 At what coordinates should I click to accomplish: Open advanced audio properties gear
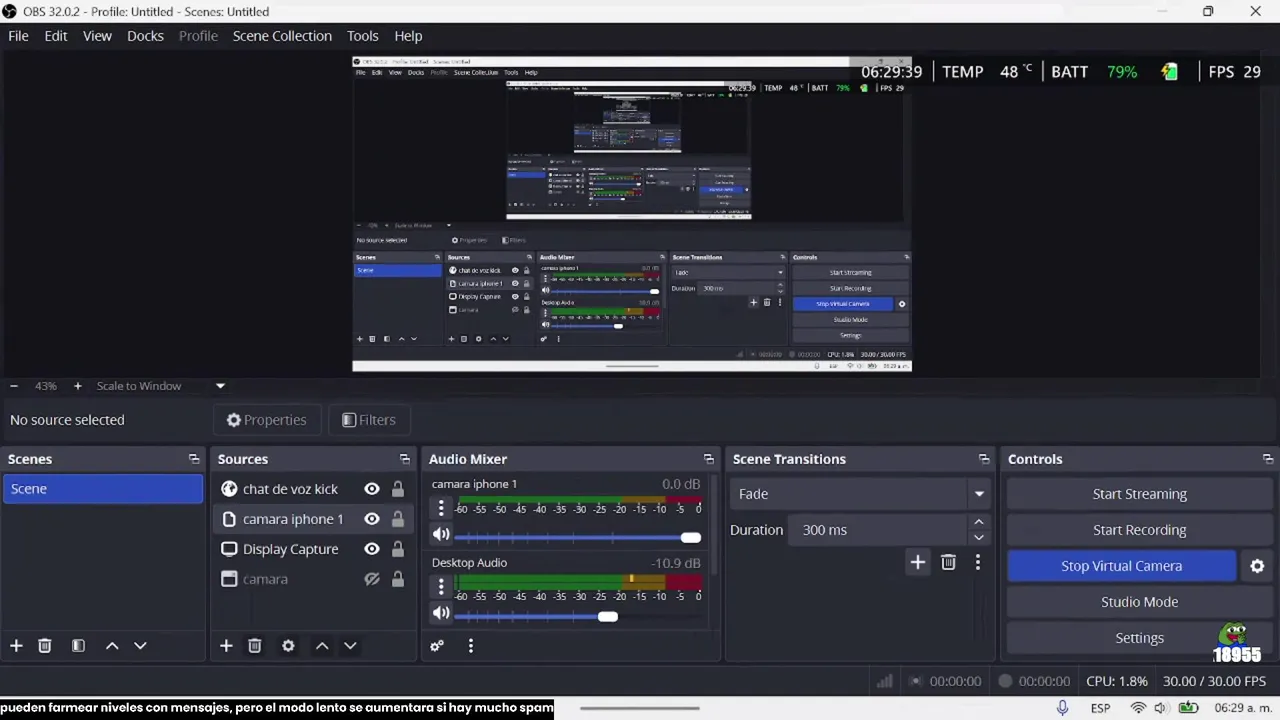click(x=437, y=646)
